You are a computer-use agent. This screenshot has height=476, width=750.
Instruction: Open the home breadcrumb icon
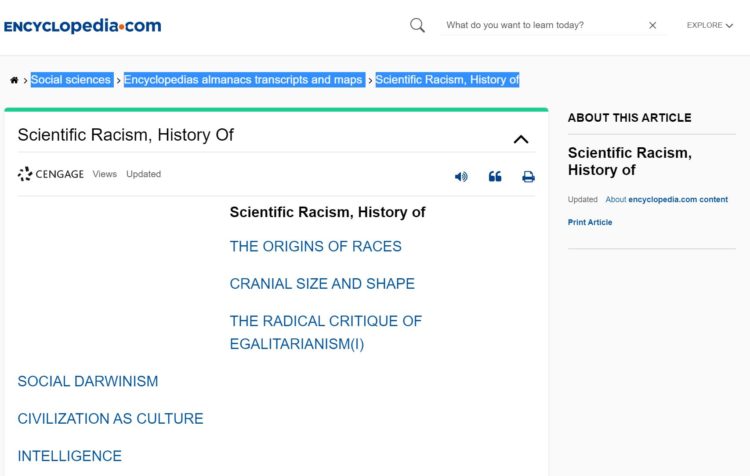[14, 80]
